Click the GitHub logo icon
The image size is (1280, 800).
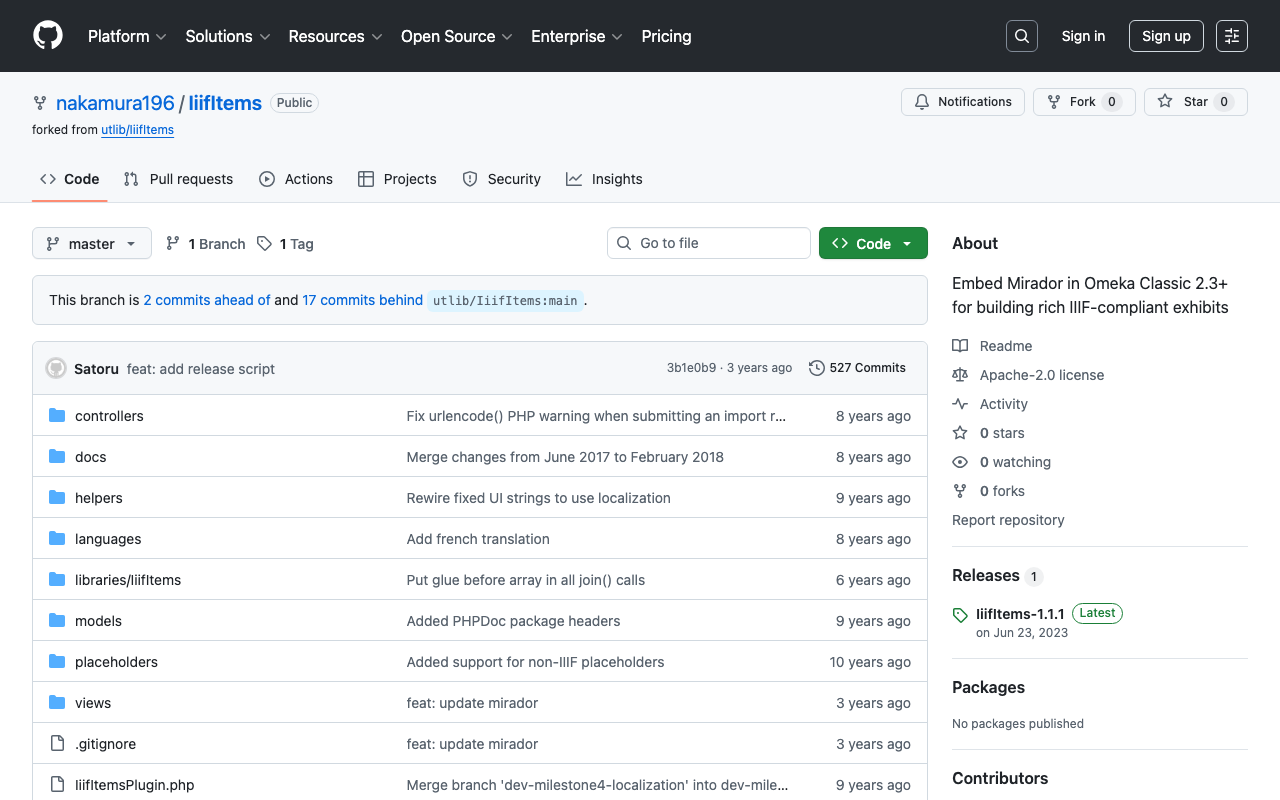48,36
